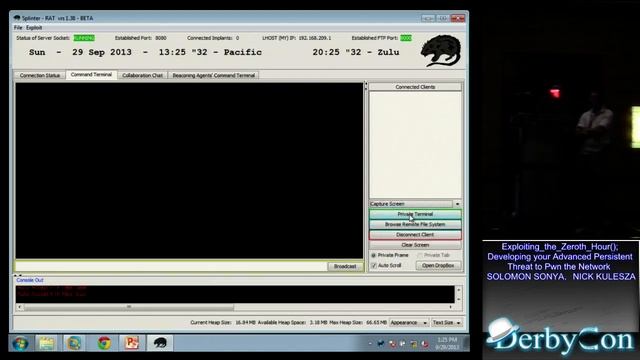Toggle the Auto Scroll checkbox

pyautogui.click(x=373, y=265)
